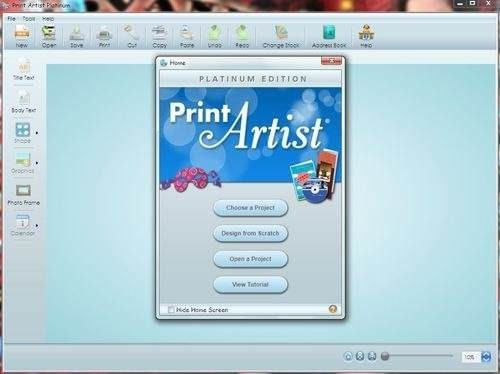Click the orange help icon in Home dialog
The height and width of the screenshot is (374, 500).
tap(333, 309)
